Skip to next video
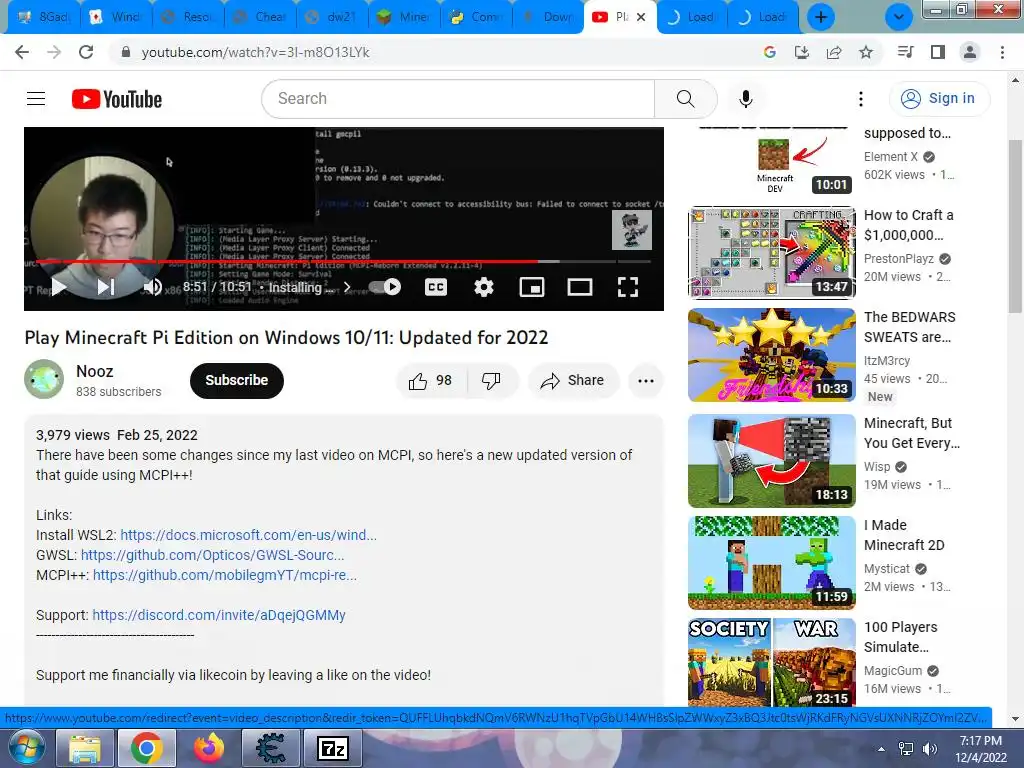The width and height of the screenshot is (1024, 768). [x=106, y=287]
